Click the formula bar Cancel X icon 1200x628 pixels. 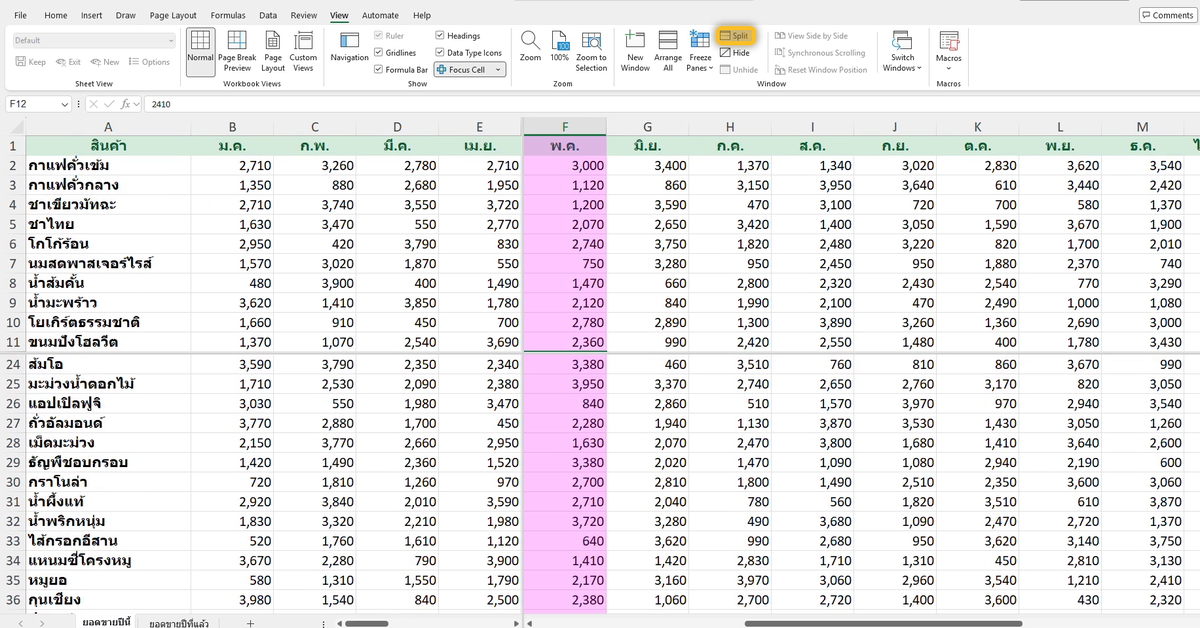(93, 104)
